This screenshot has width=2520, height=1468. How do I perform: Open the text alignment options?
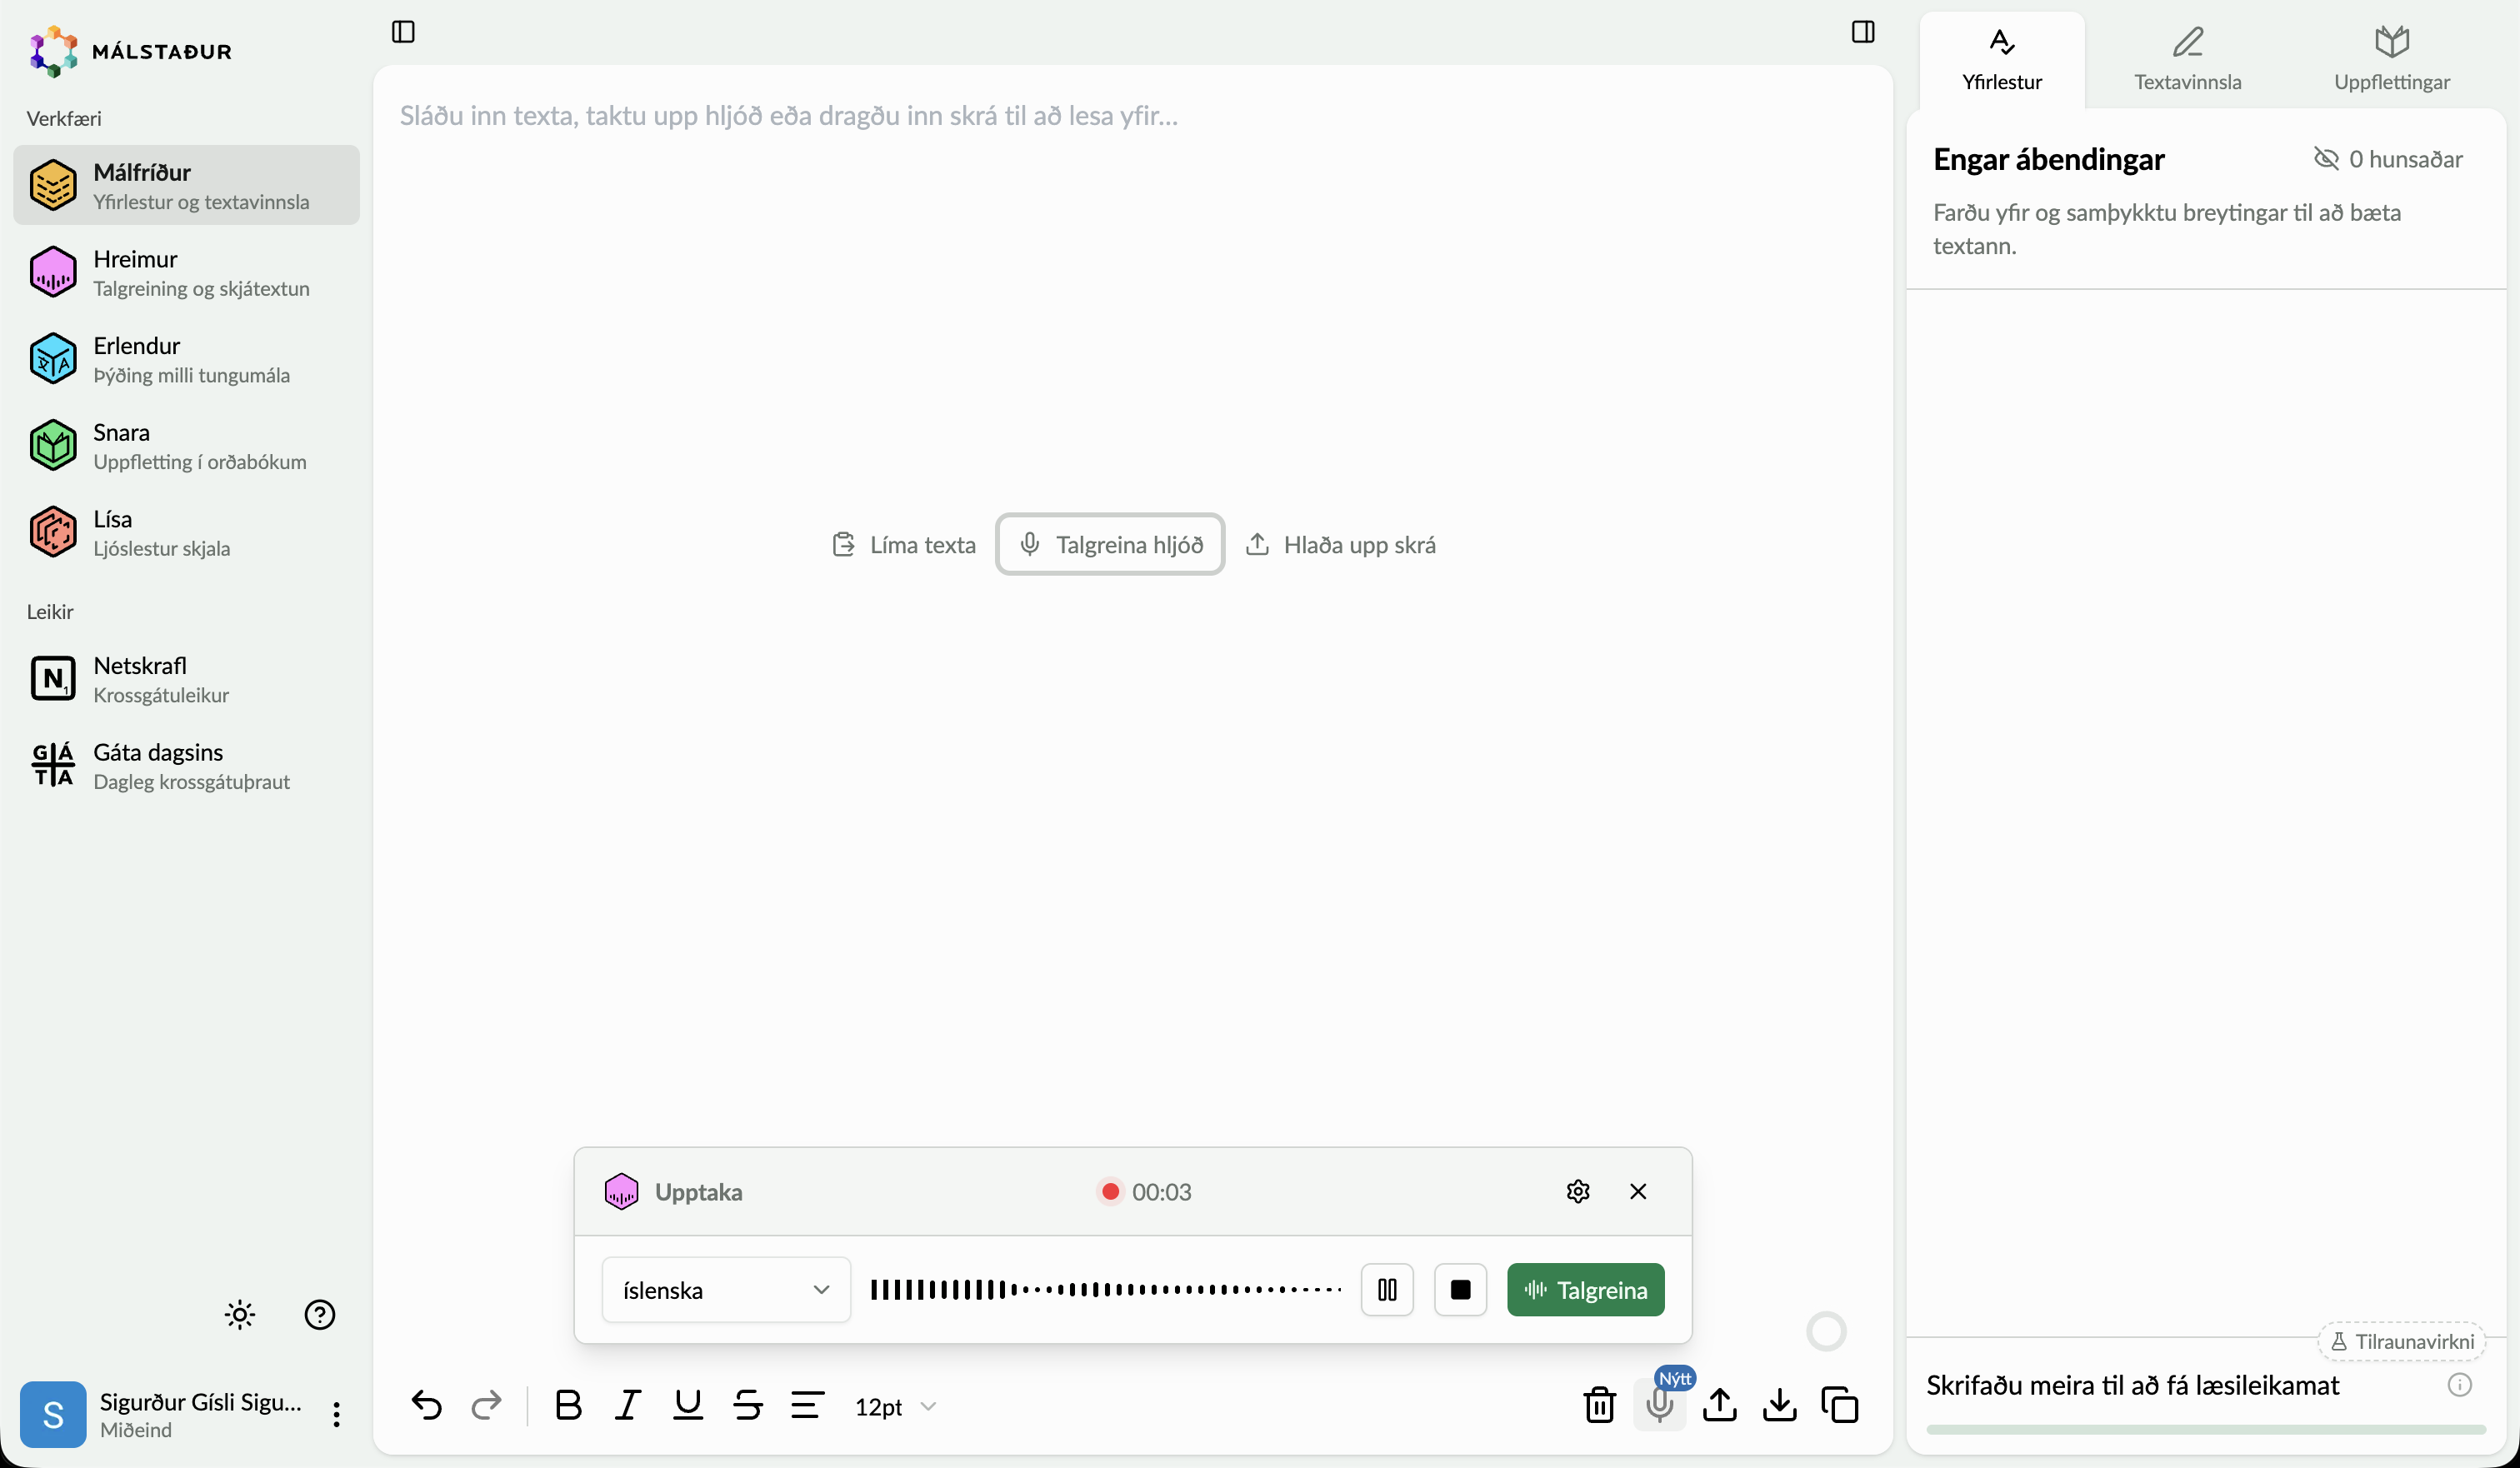808,1405
